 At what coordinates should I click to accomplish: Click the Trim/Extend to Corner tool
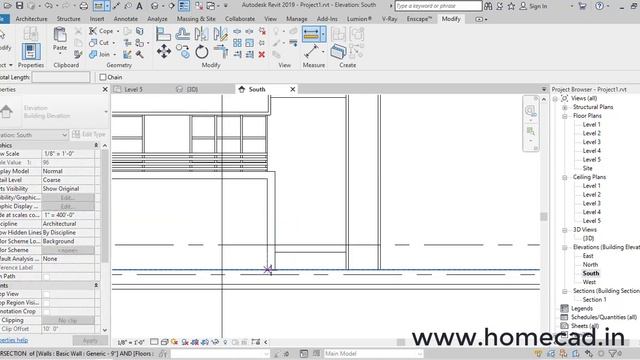click(221, 52)
